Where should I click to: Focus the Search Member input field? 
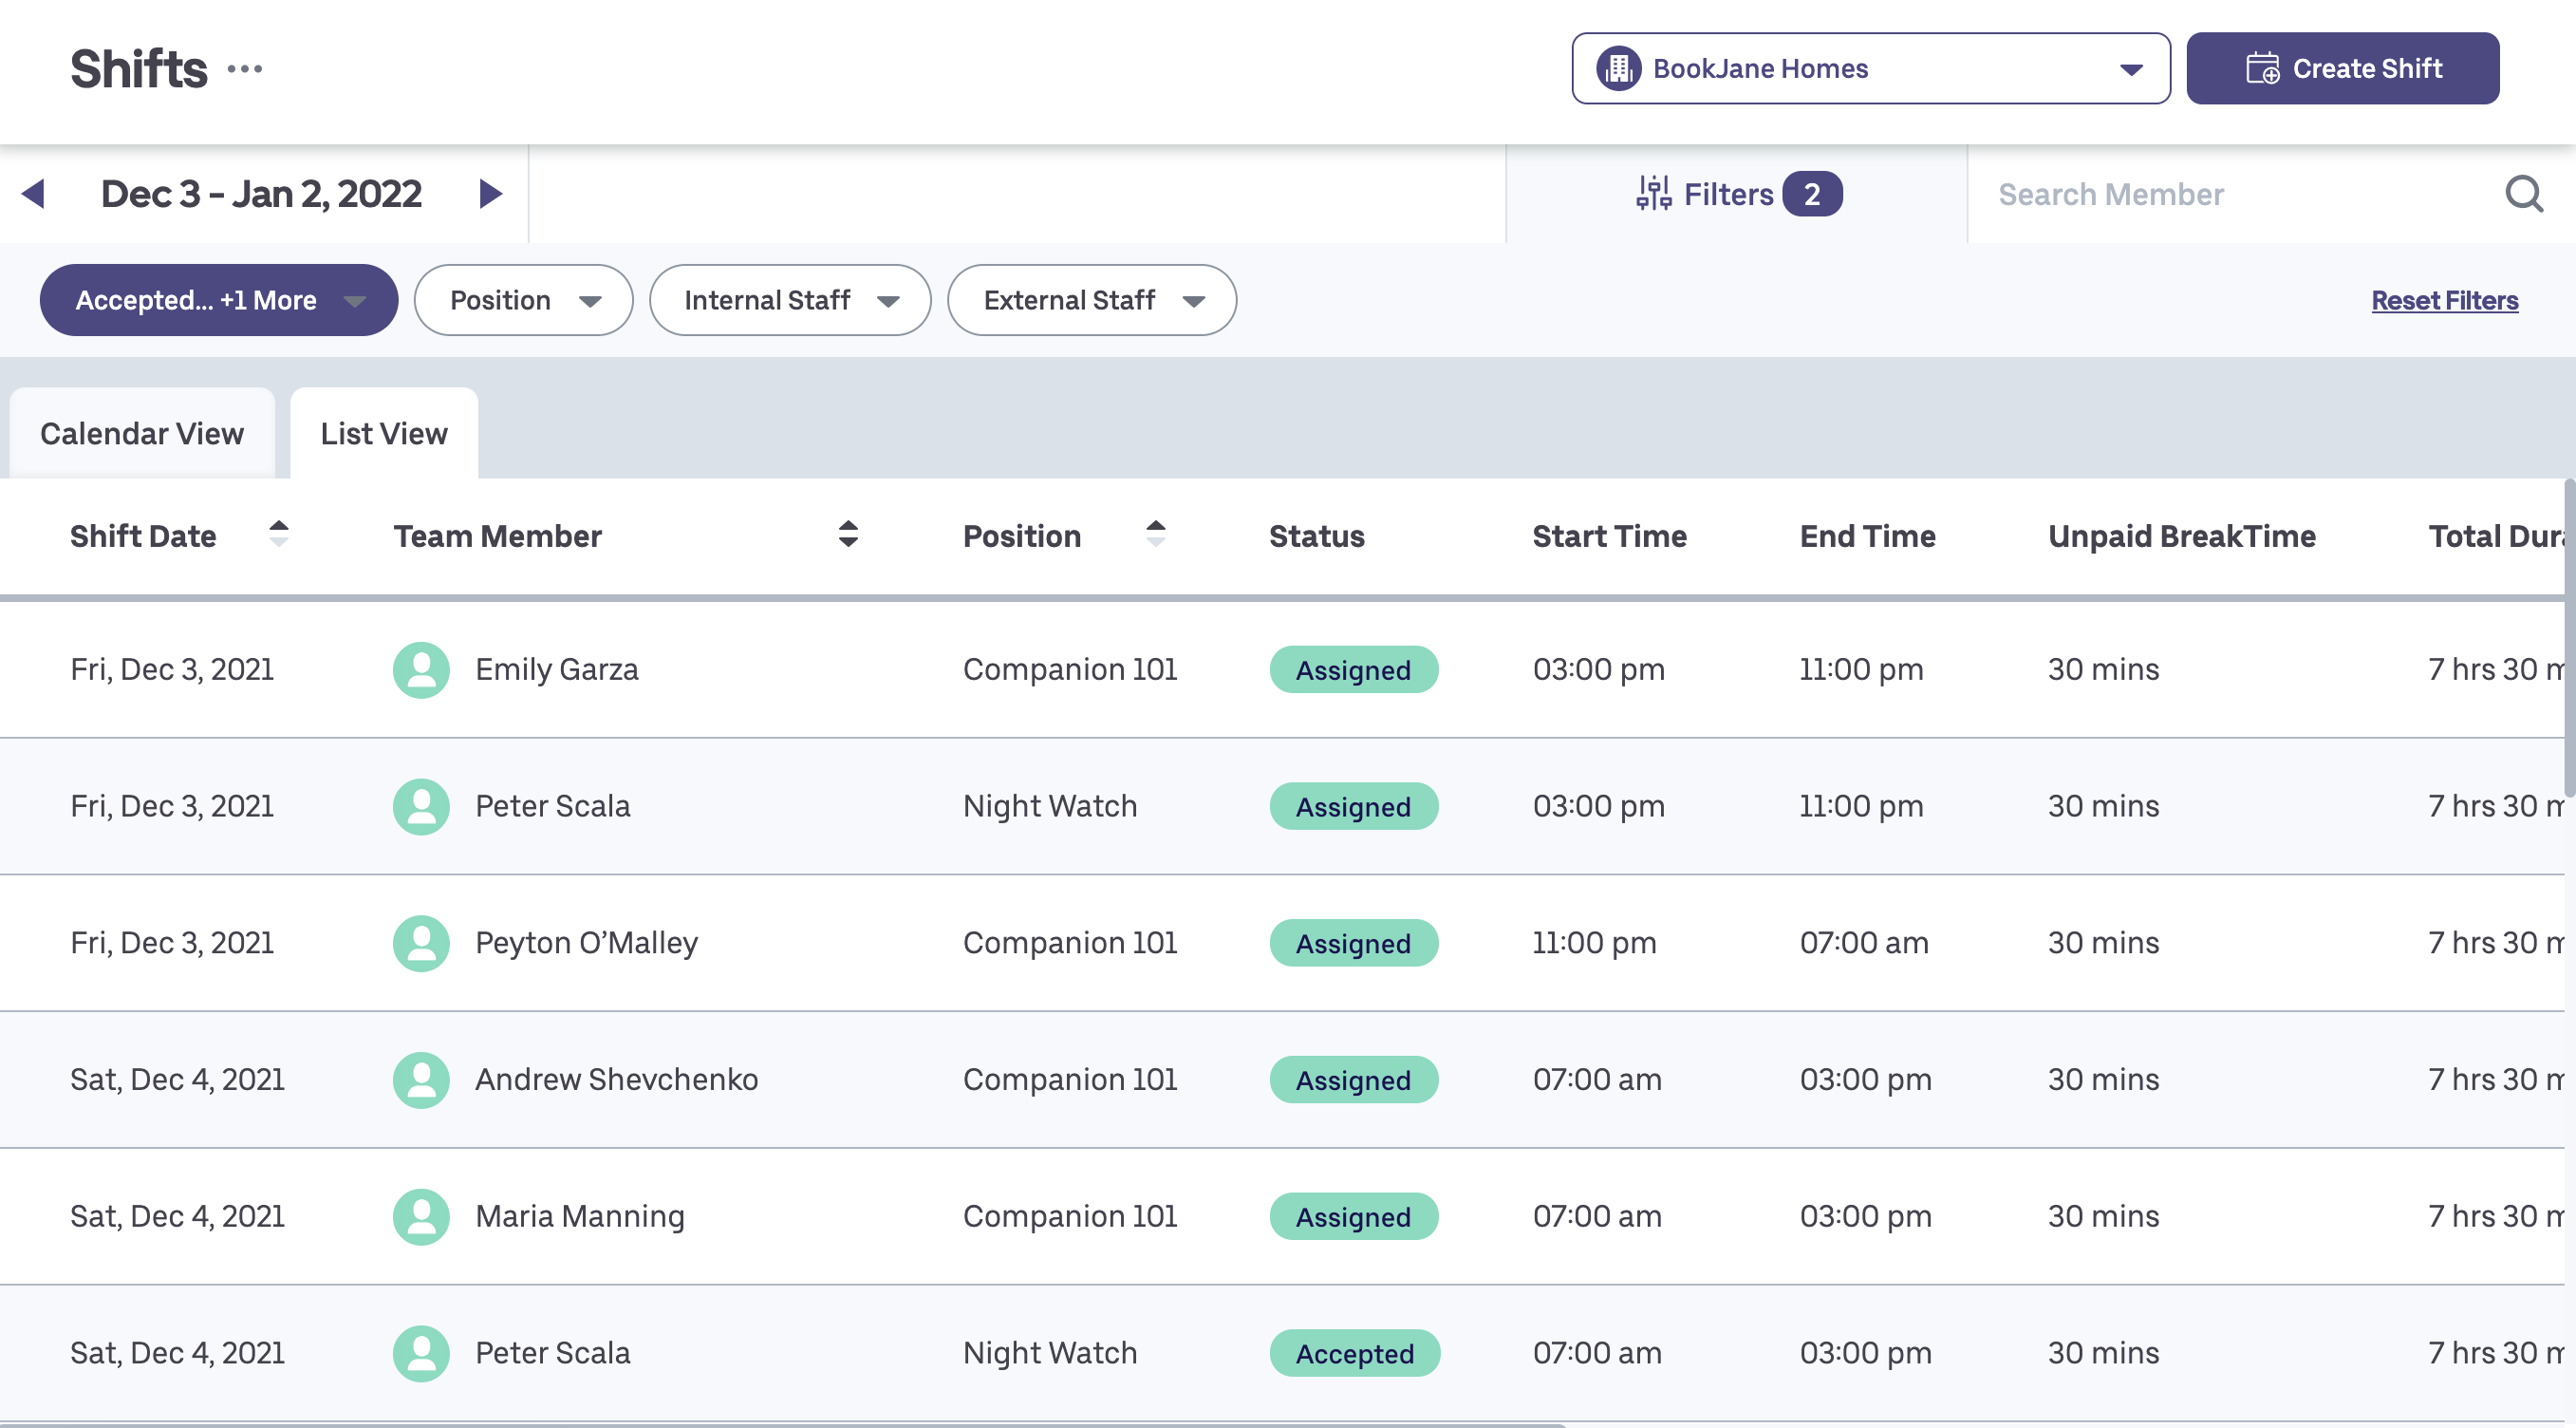[x=2230, y=194]
